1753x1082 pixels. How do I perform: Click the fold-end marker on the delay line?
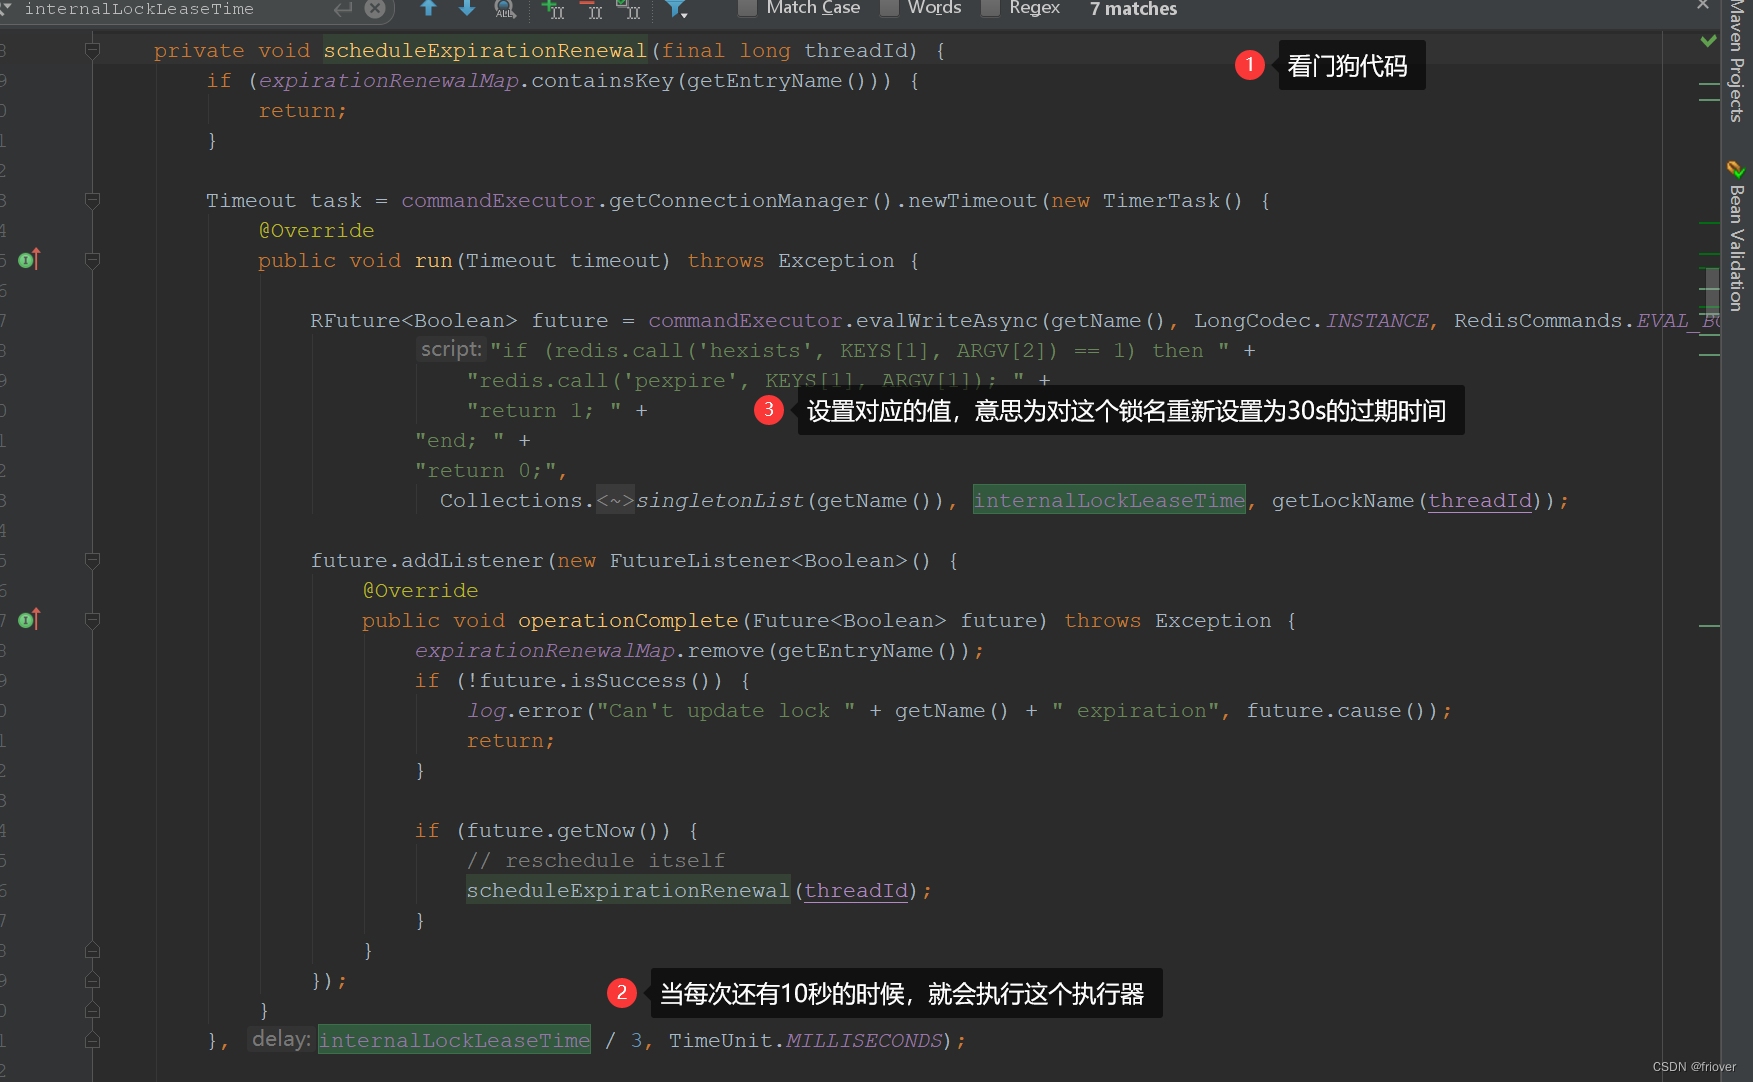(92, 1040)
